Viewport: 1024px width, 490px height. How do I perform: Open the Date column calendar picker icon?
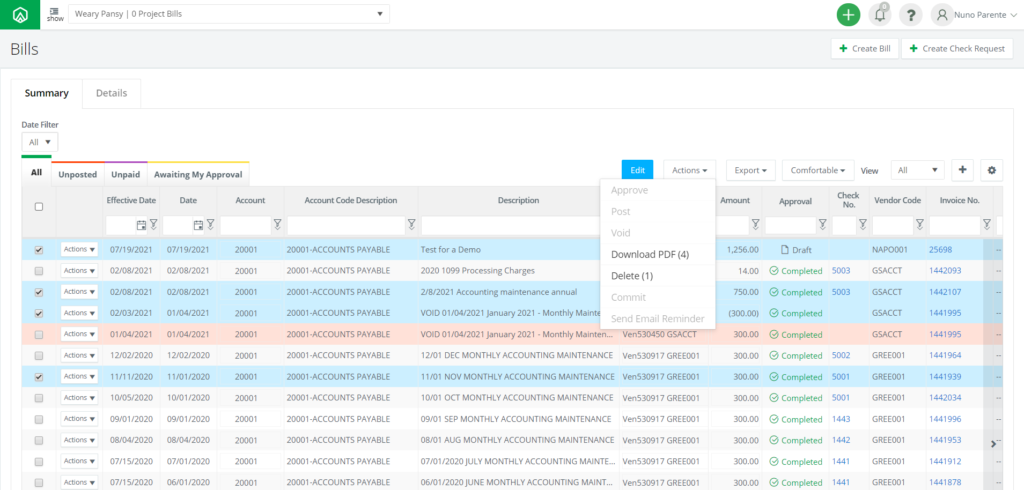tap(198, 225)
